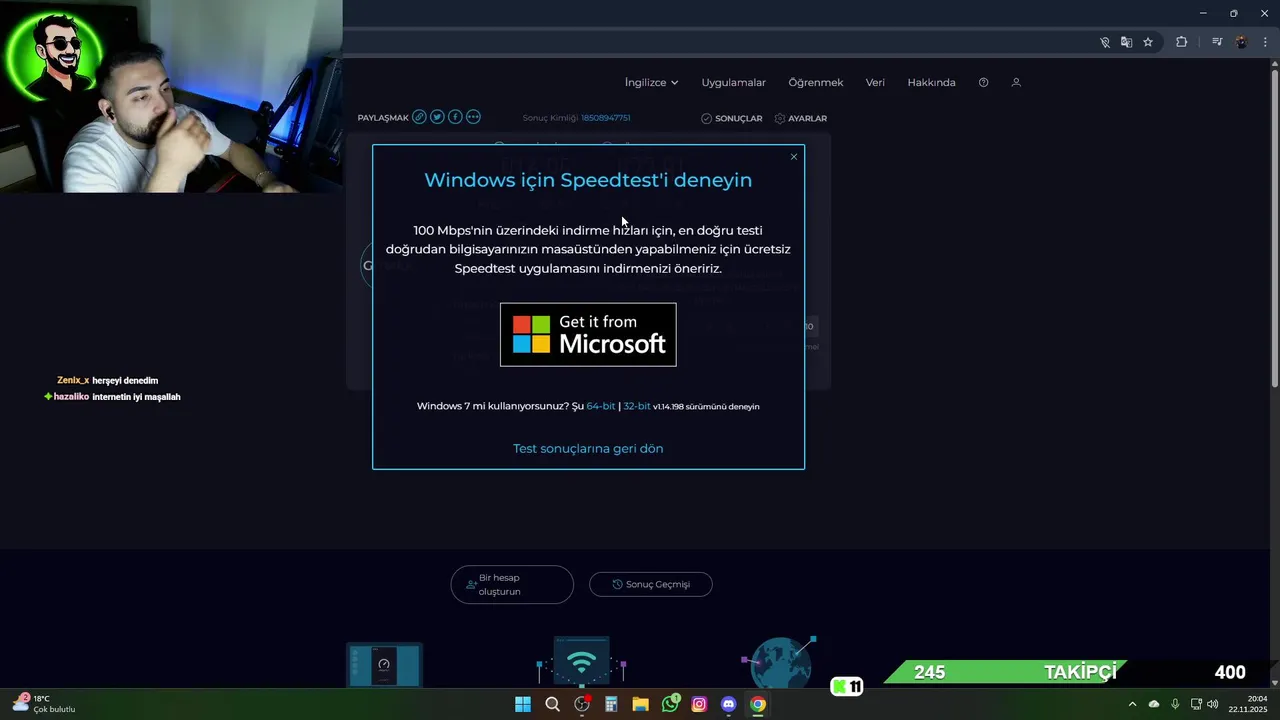Viewport: 1280px width, 720px height.
Task: Open the 64-bit download link
Action: point(601,407)
